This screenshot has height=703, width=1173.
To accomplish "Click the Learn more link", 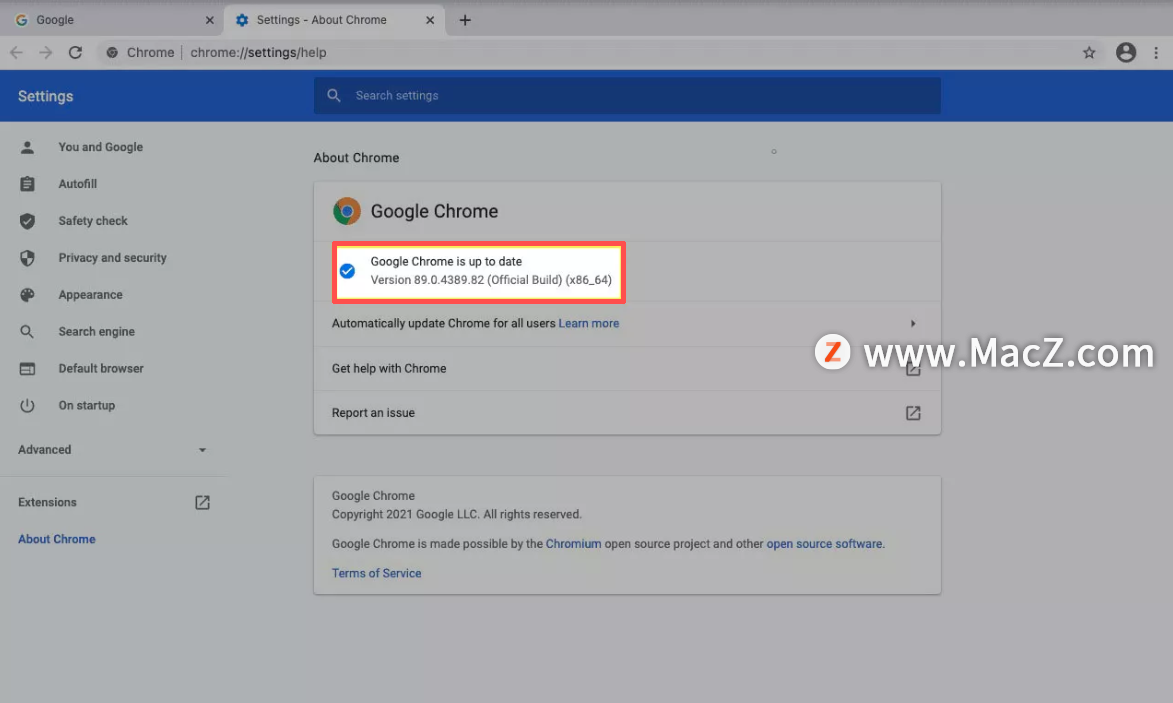I will click(589, 324).
